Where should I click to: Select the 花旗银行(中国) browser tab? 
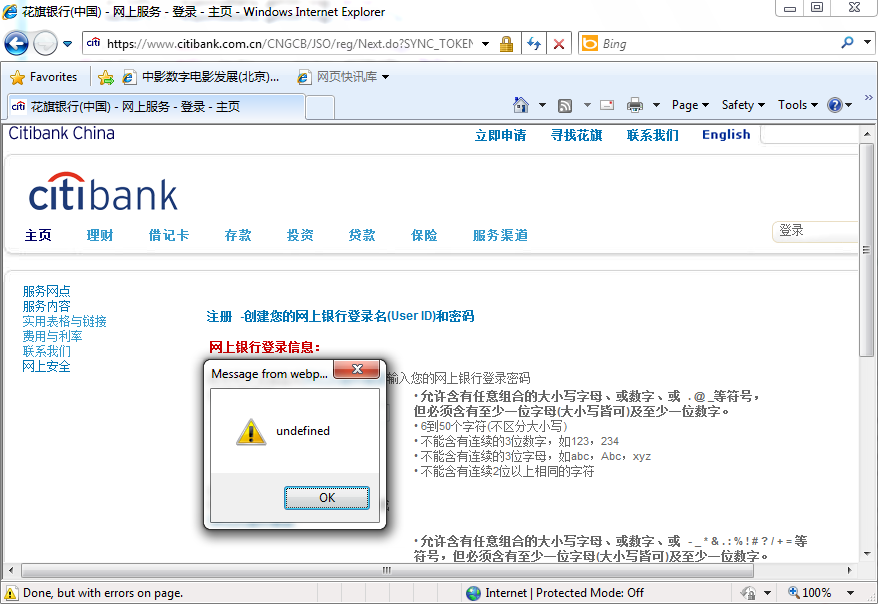[x=156, y=106]
